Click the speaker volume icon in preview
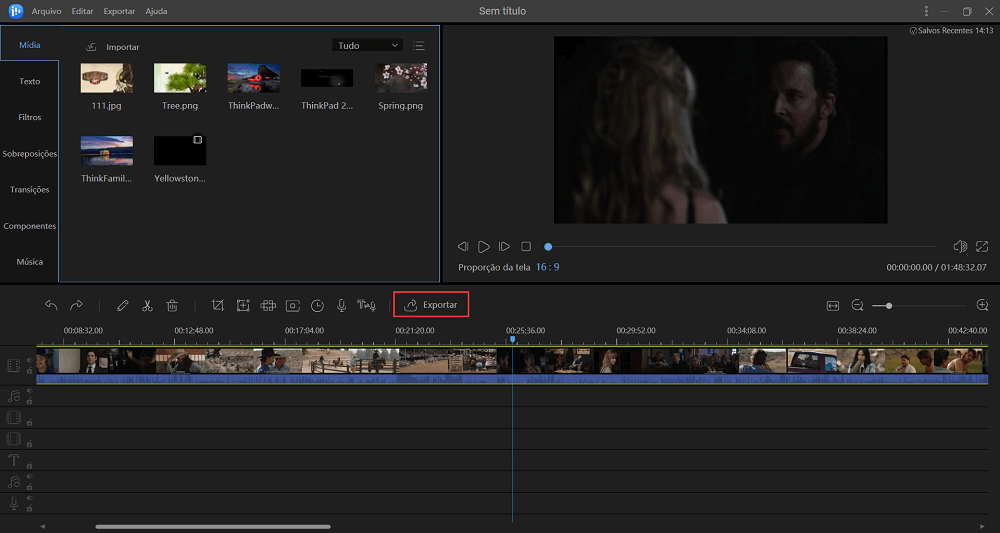The height and width of the screenshot is (533, 1000). point(960,246)
